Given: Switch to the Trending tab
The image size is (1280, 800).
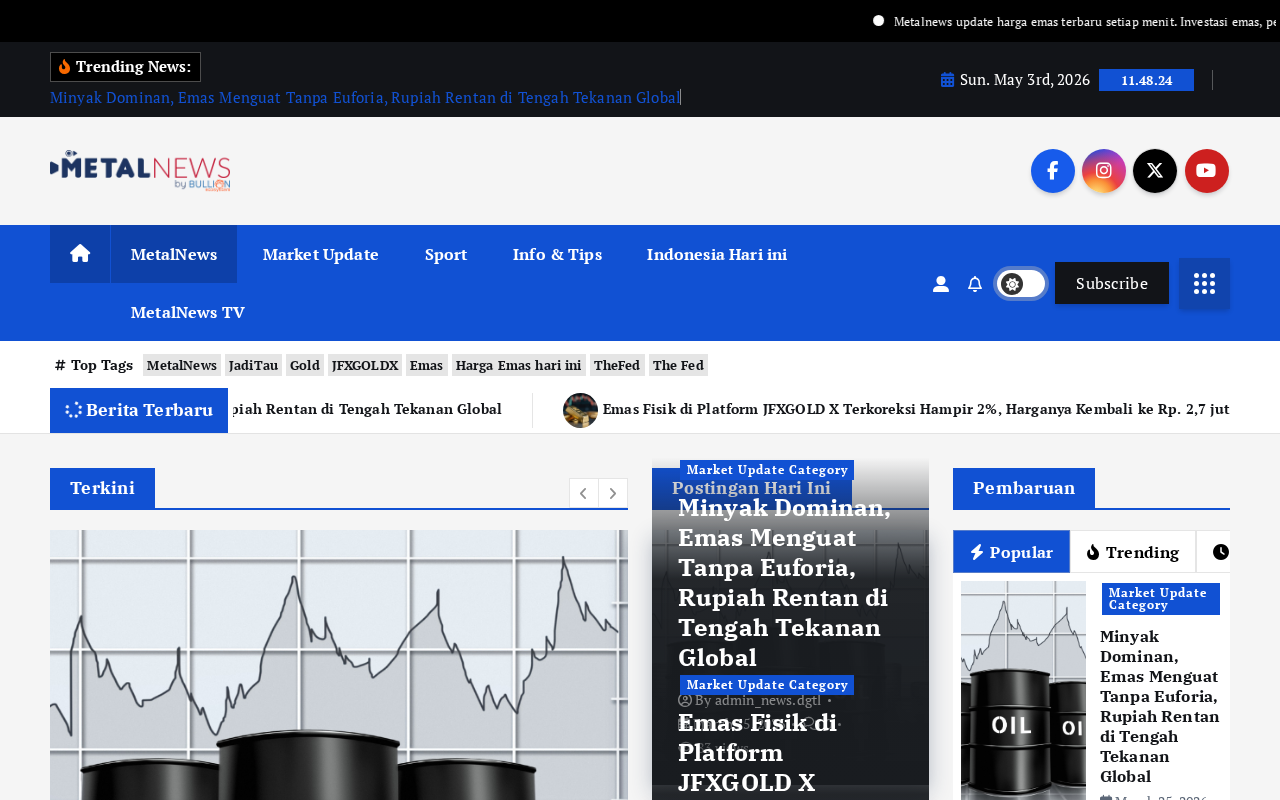Looking at the screenshot, I should pos(1133,552).
